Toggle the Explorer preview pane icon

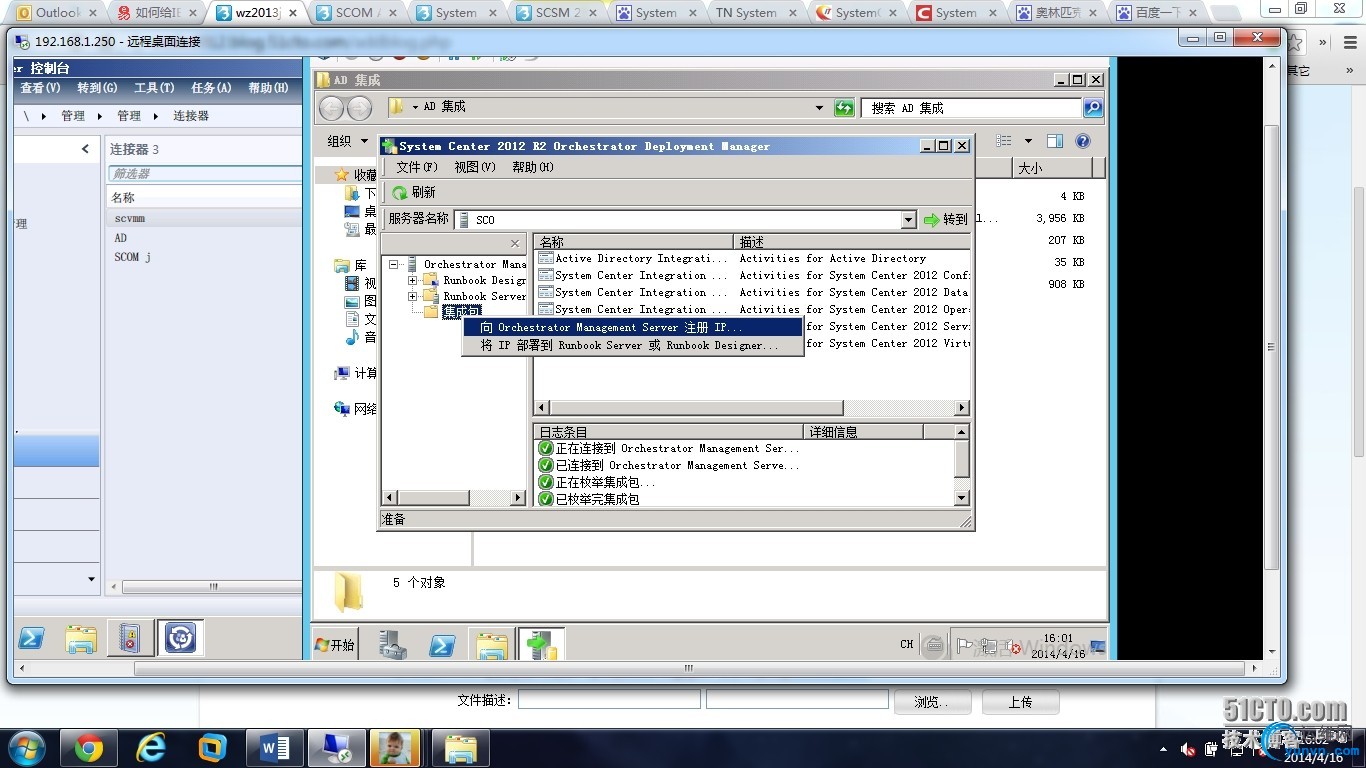click(1055, 141)
